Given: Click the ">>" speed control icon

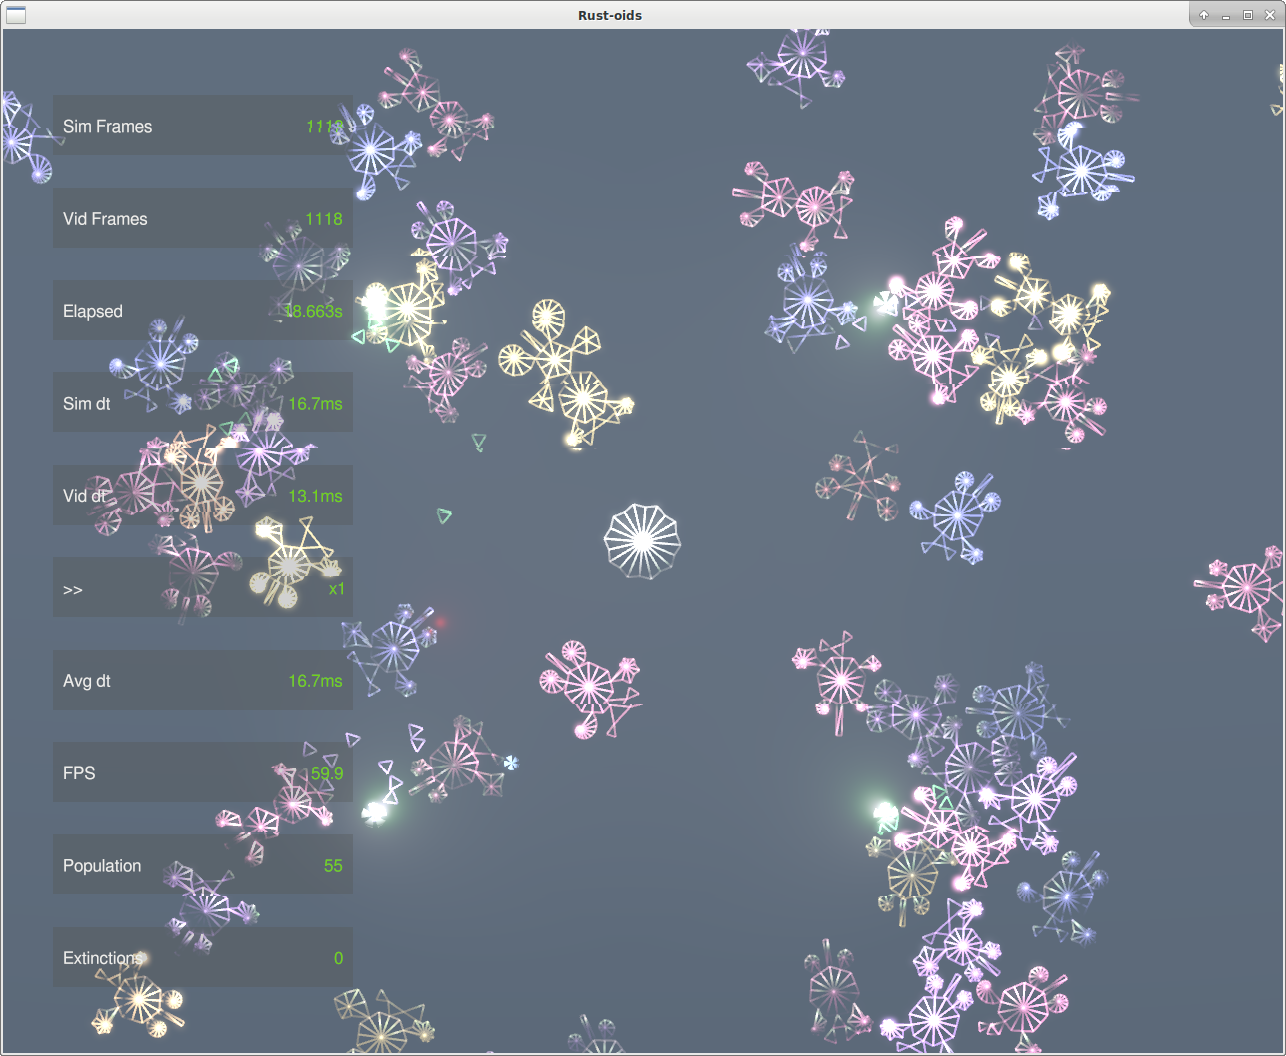Looking at the screenshot, I should pyautogui.click(x=72, y=589).
